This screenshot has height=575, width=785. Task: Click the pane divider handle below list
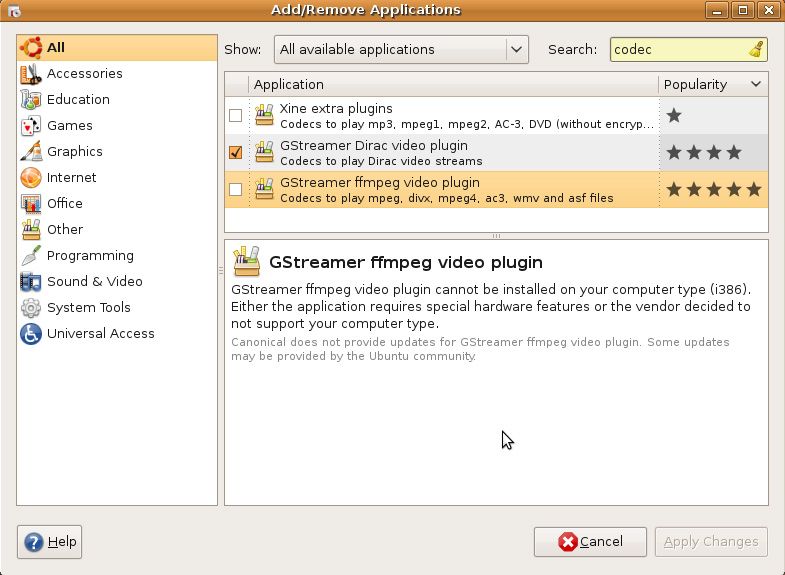496,236
